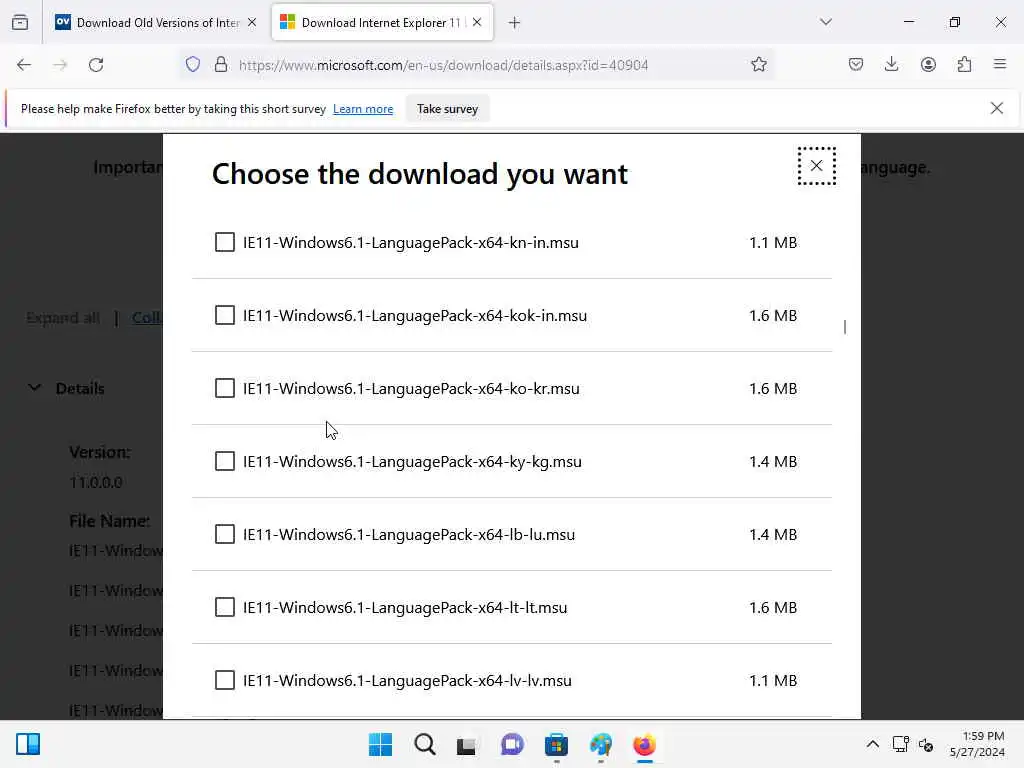Viewport: 1024px width, 768px height.
Task: Show site security padlock info
Action: point(221,65)
